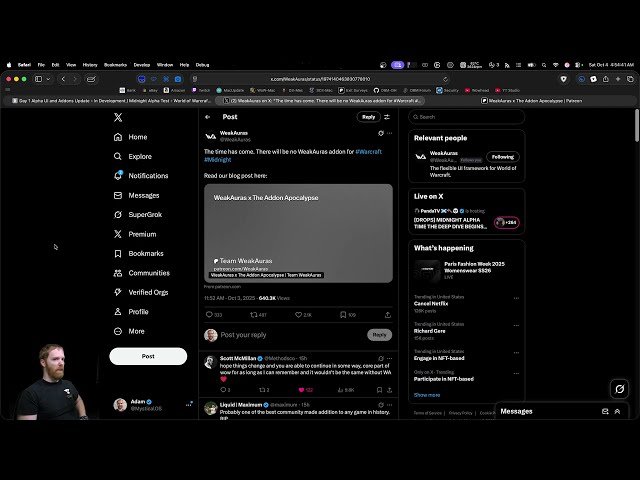Screen dimensions: 640x480
Task: Open Safari sidebar dropdown arrow
Action: 49,79
